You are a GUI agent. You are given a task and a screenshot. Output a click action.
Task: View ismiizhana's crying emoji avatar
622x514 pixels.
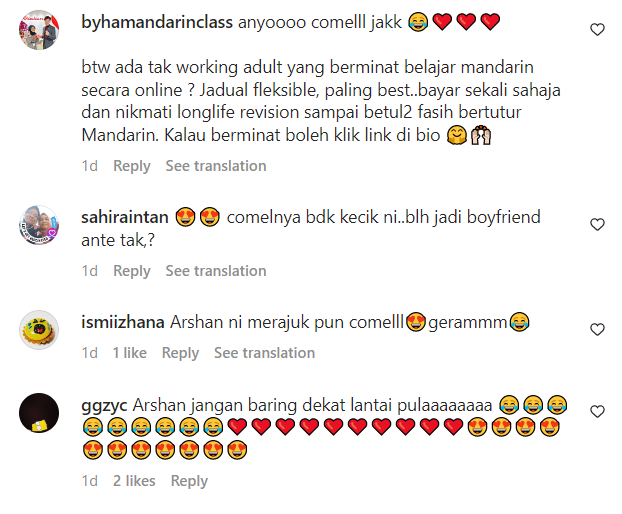[39, 330]
